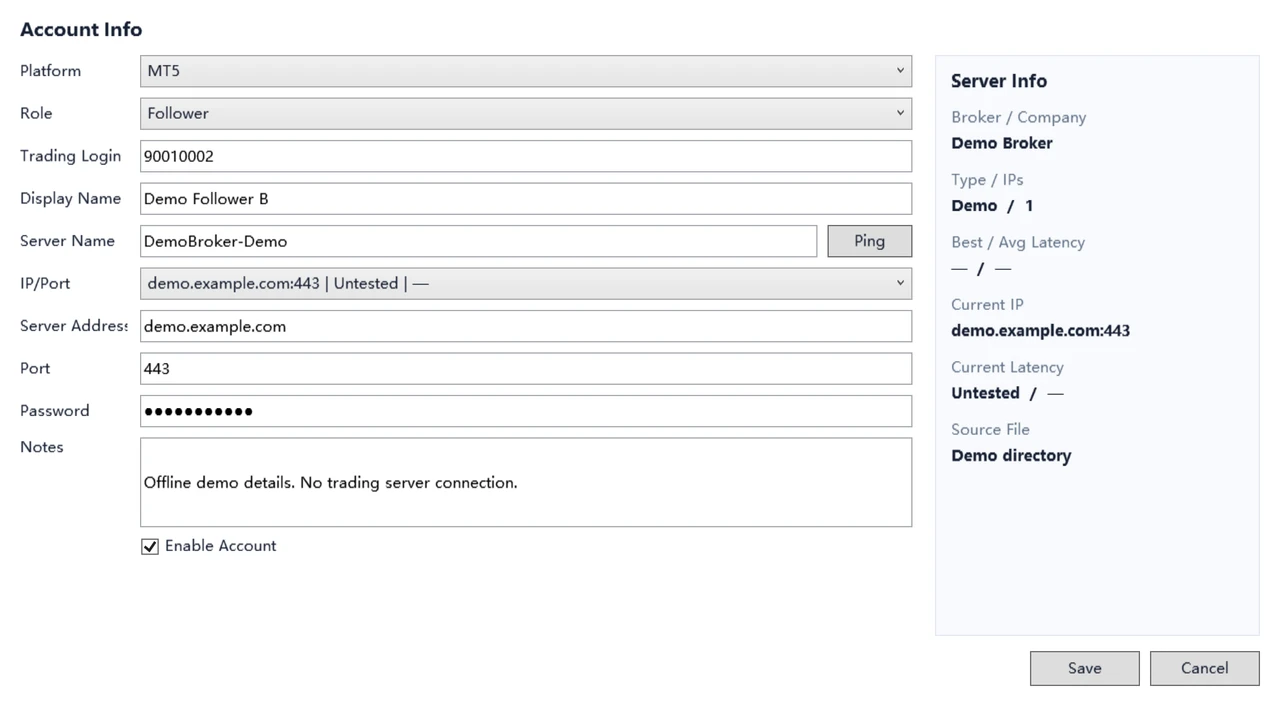This screenshot has width=1280, height=706.
Task: Click the Current IP value in Server Info
Action: pos(1040,331)
